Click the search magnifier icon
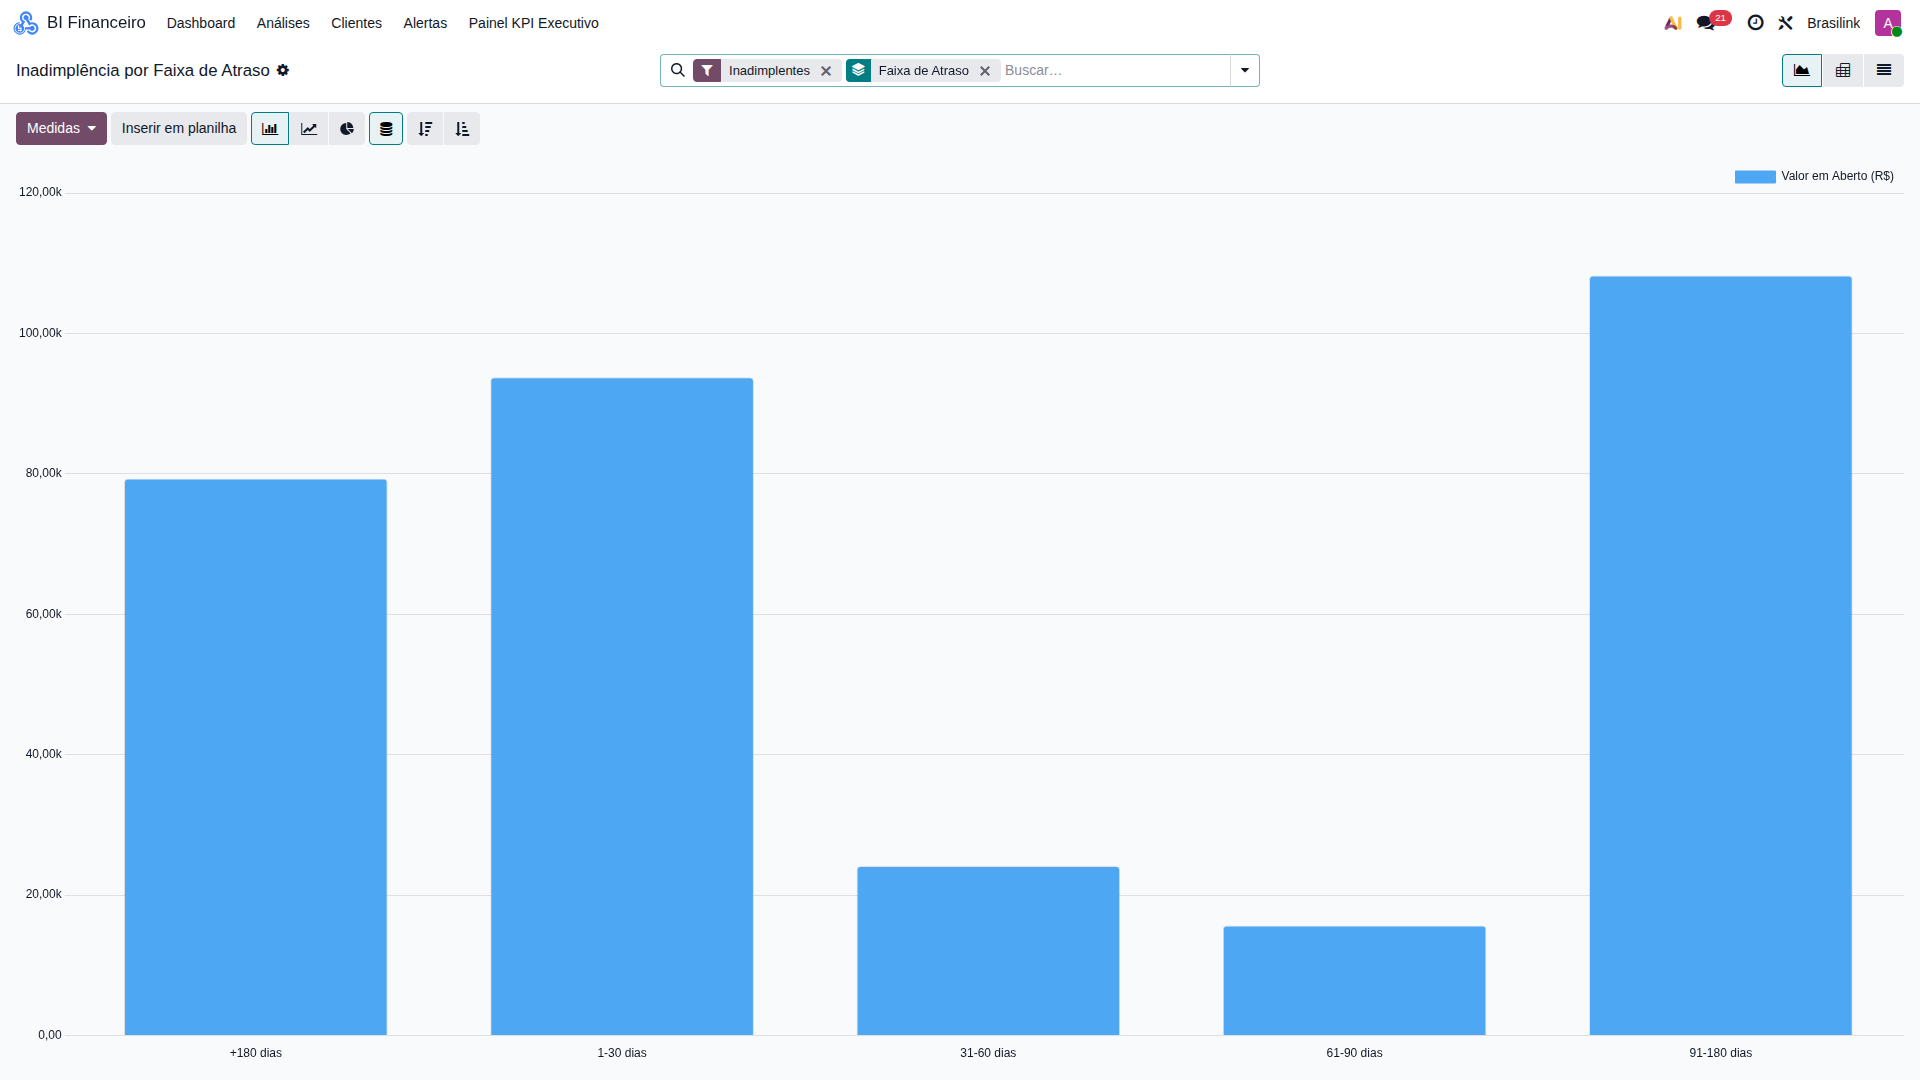Viewport: 1920px width, 1080px height. coord(677,70)
